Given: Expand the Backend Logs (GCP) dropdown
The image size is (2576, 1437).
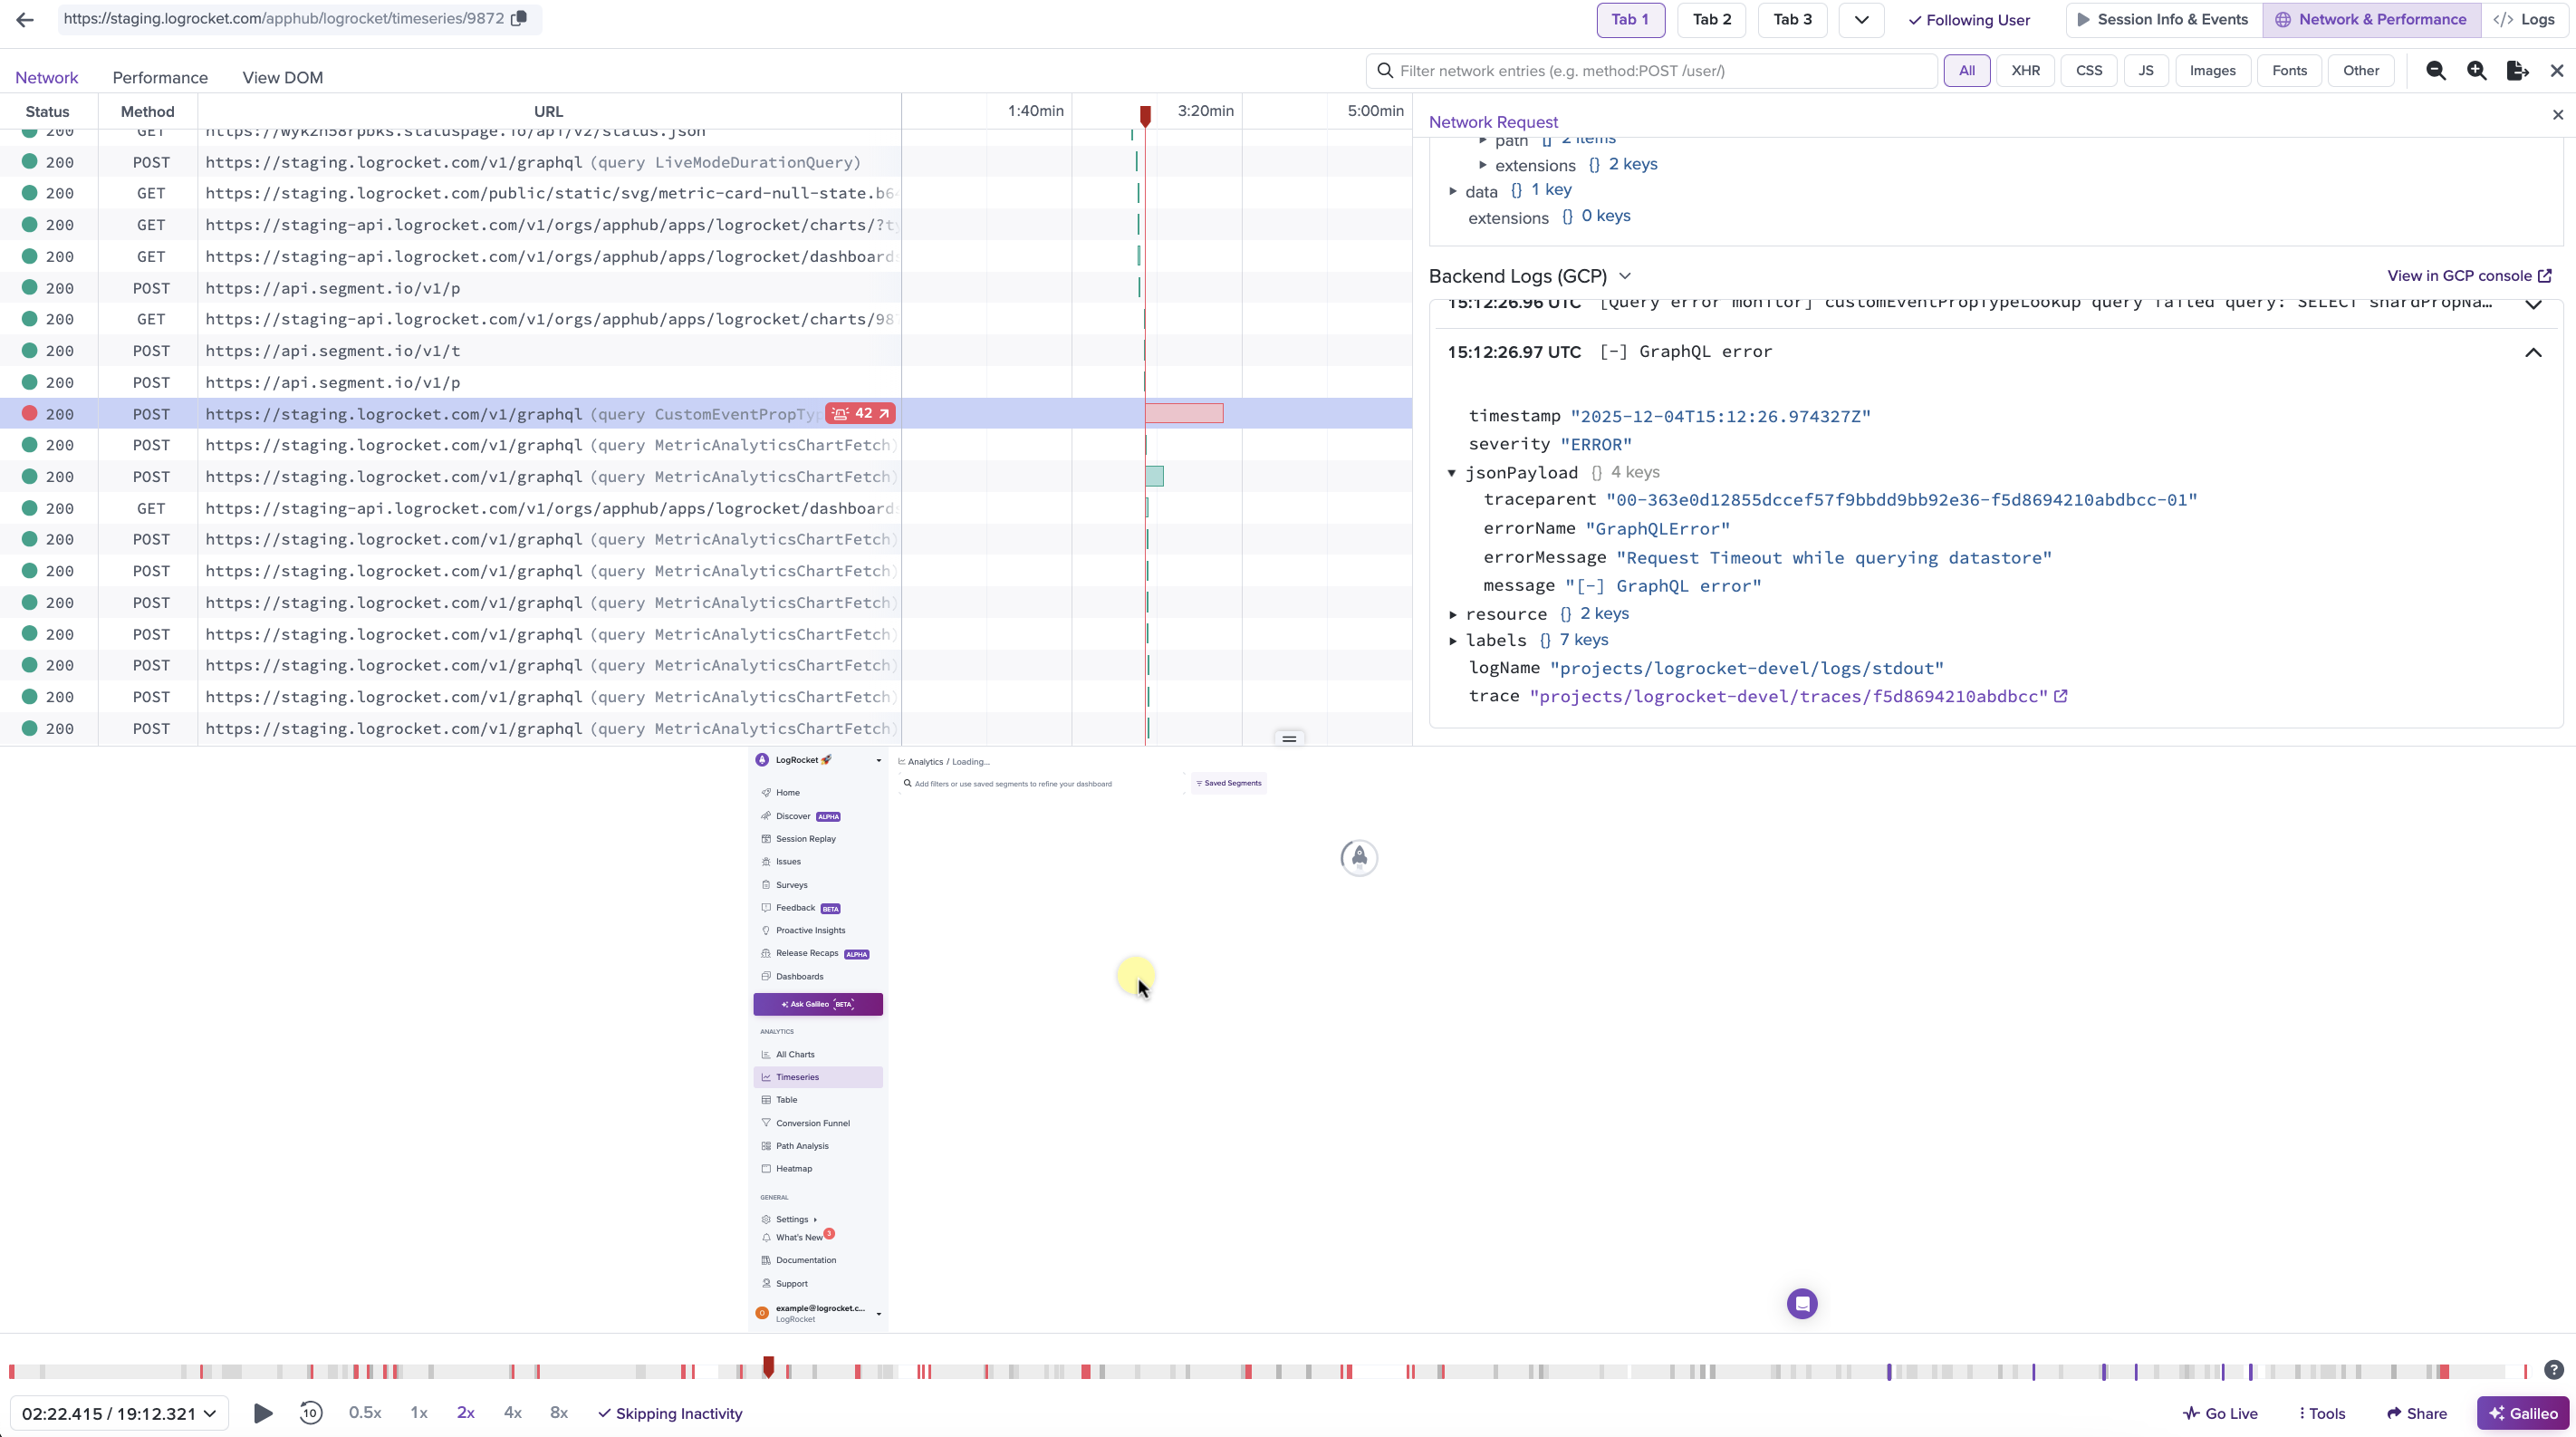Looking at the screenshot, I should [1625, 276].
